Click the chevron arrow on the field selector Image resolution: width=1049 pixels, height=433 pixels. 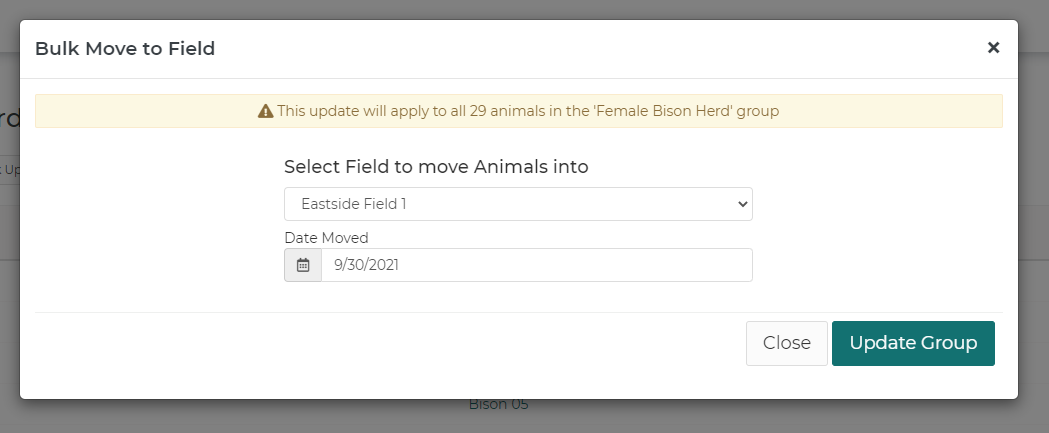click(742, 204)
